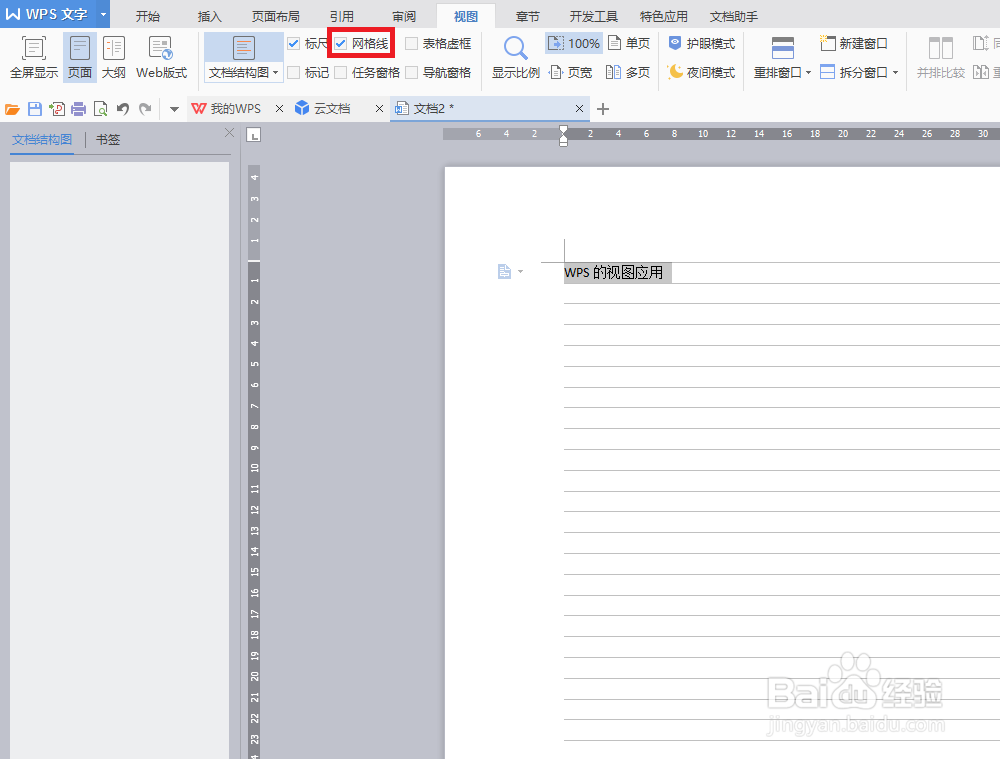Open the Zoom ratio (显示比例) magnifier

515,48
